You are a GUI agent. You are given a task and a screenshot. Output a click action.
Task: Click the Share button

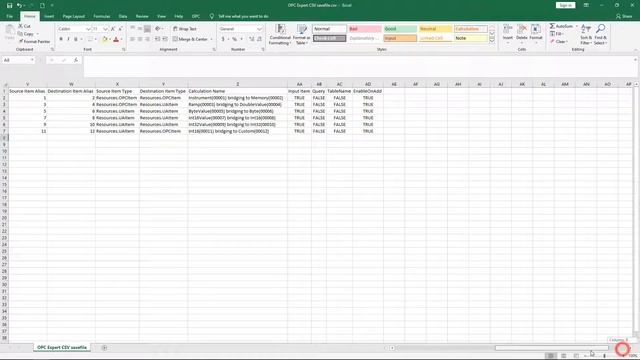pos(624,16)
